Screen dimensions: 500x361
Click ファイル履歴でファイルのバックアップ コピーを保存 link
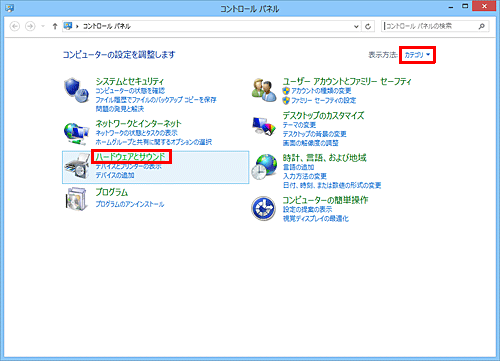click(156, 100)
